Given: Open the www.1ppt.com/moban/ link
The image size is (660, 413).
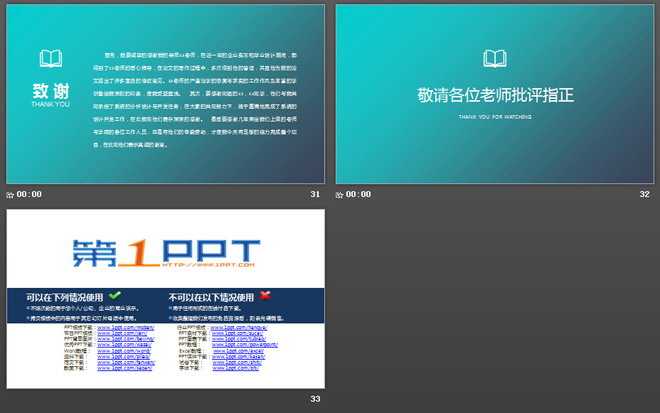Looking at the screenshot, I should pos(126,328).
